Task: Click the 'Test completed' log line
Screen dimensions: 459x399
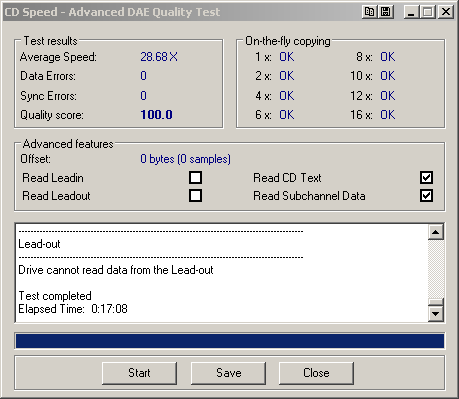Action: (x=55, y=296)
